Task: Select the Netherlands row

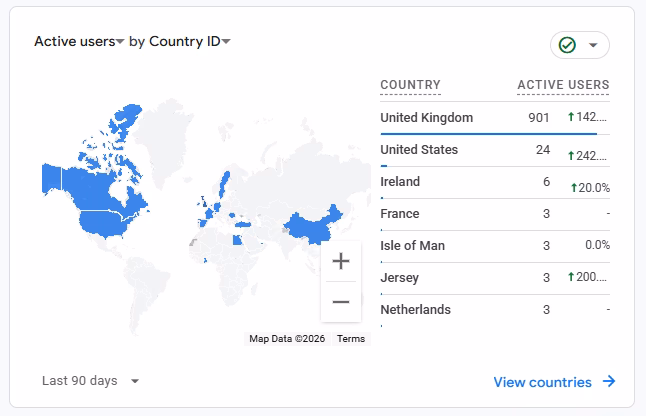Action: pos(495,310)
